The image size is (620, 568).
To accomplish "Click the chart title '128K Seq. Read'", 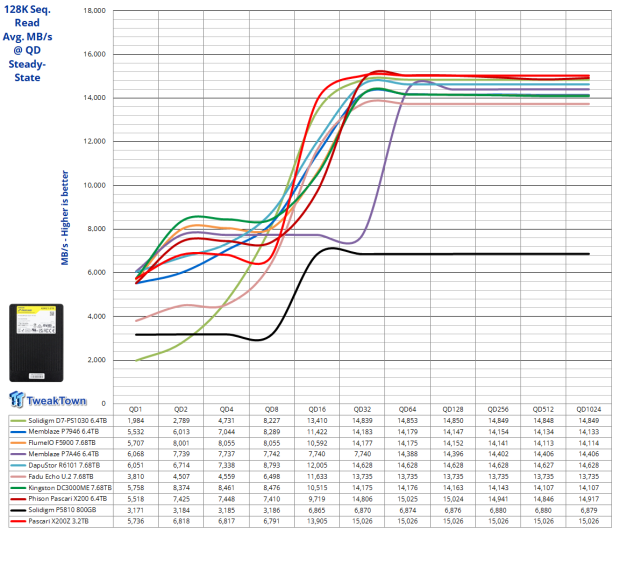I will coord(27,16).
